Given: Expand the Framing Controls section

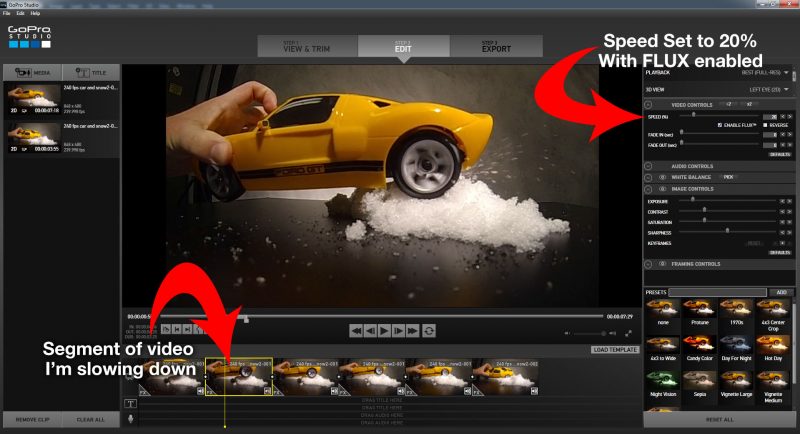Looking at the screenshot, I should [649, 264].
